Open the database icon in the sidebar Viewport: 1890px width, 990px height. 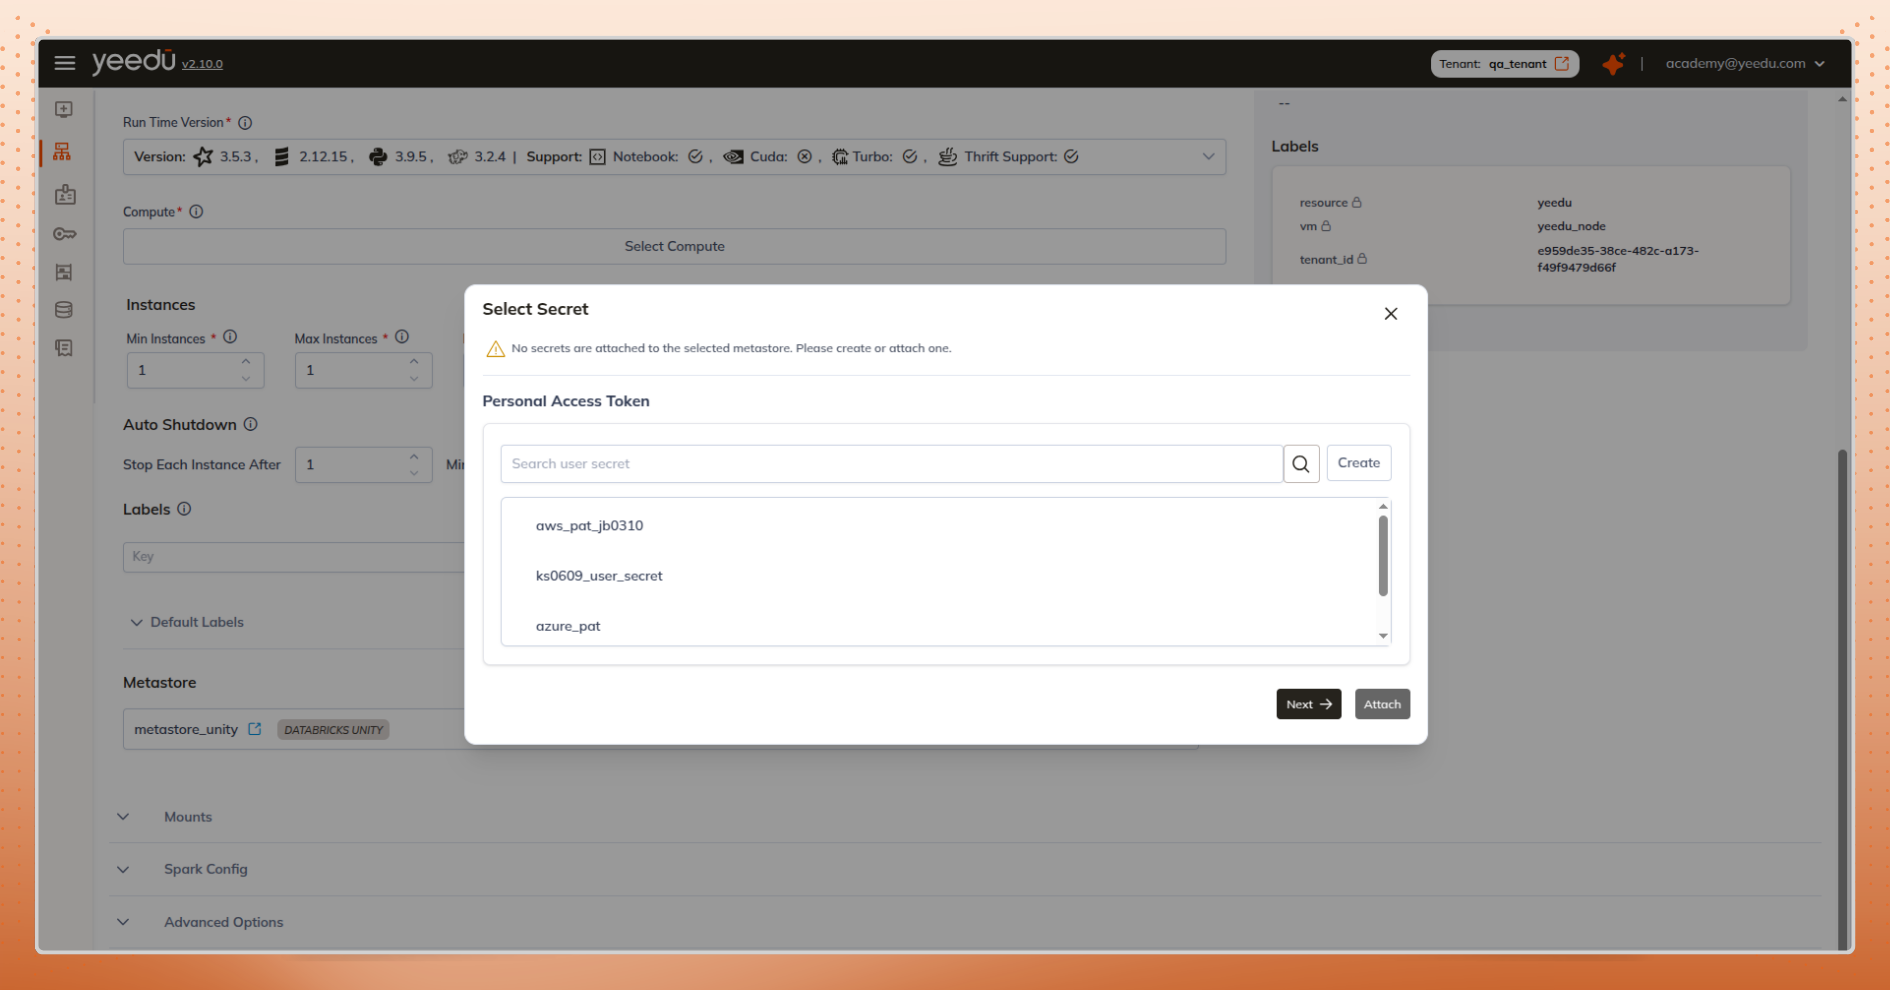point(64,310)
